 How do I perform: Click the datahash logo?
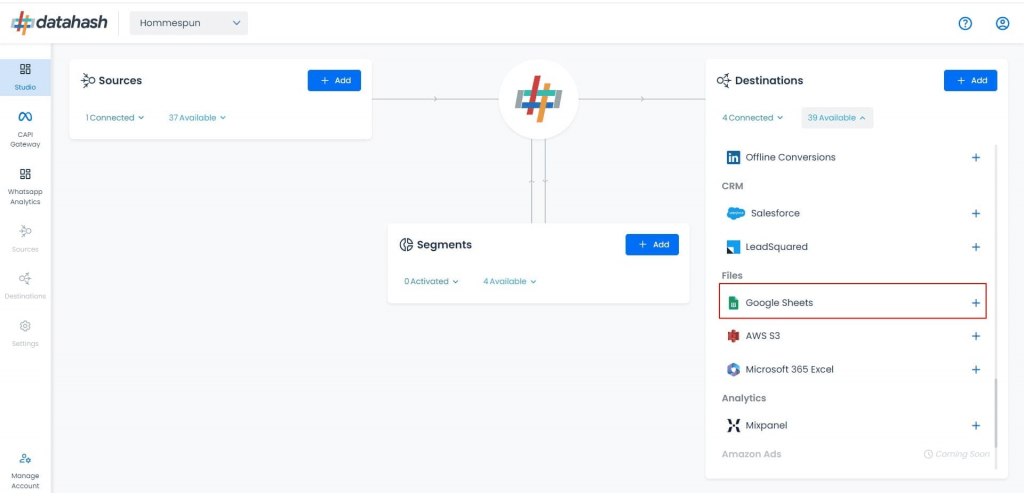pos(59,23)
